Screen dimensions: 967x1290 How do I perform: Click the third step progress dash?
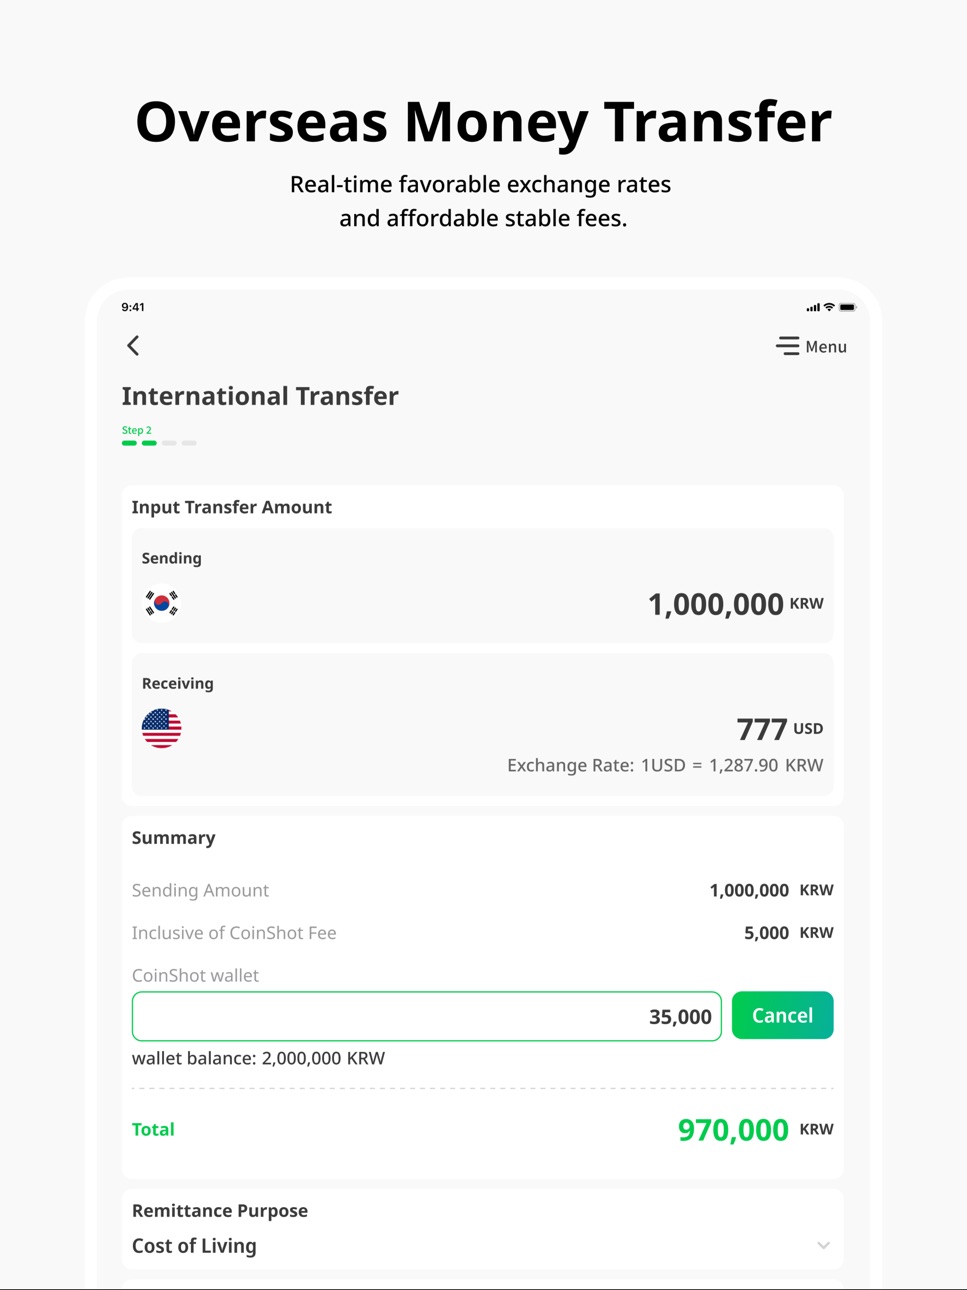point(169,443)
